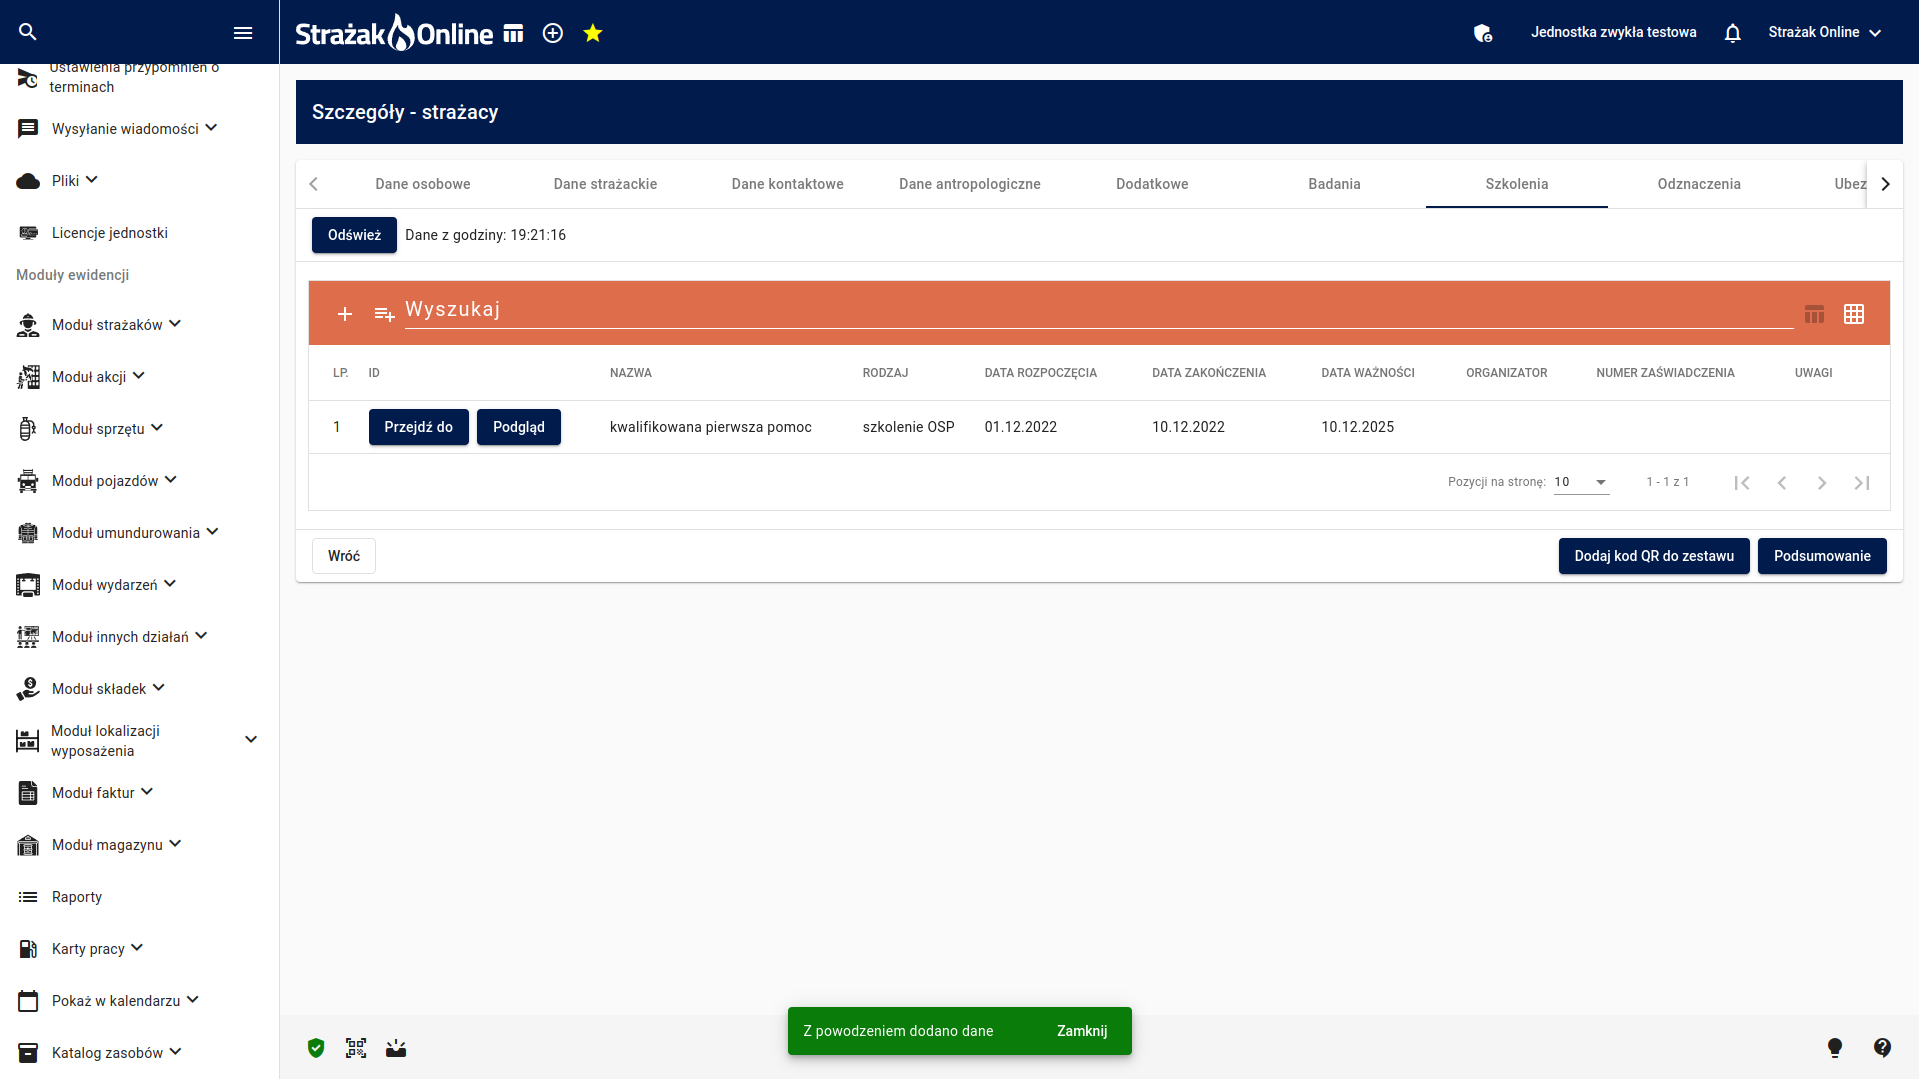Open the Pozycji na stronę dropdown
The image size is (1920, 1080).
[1581, 482]
